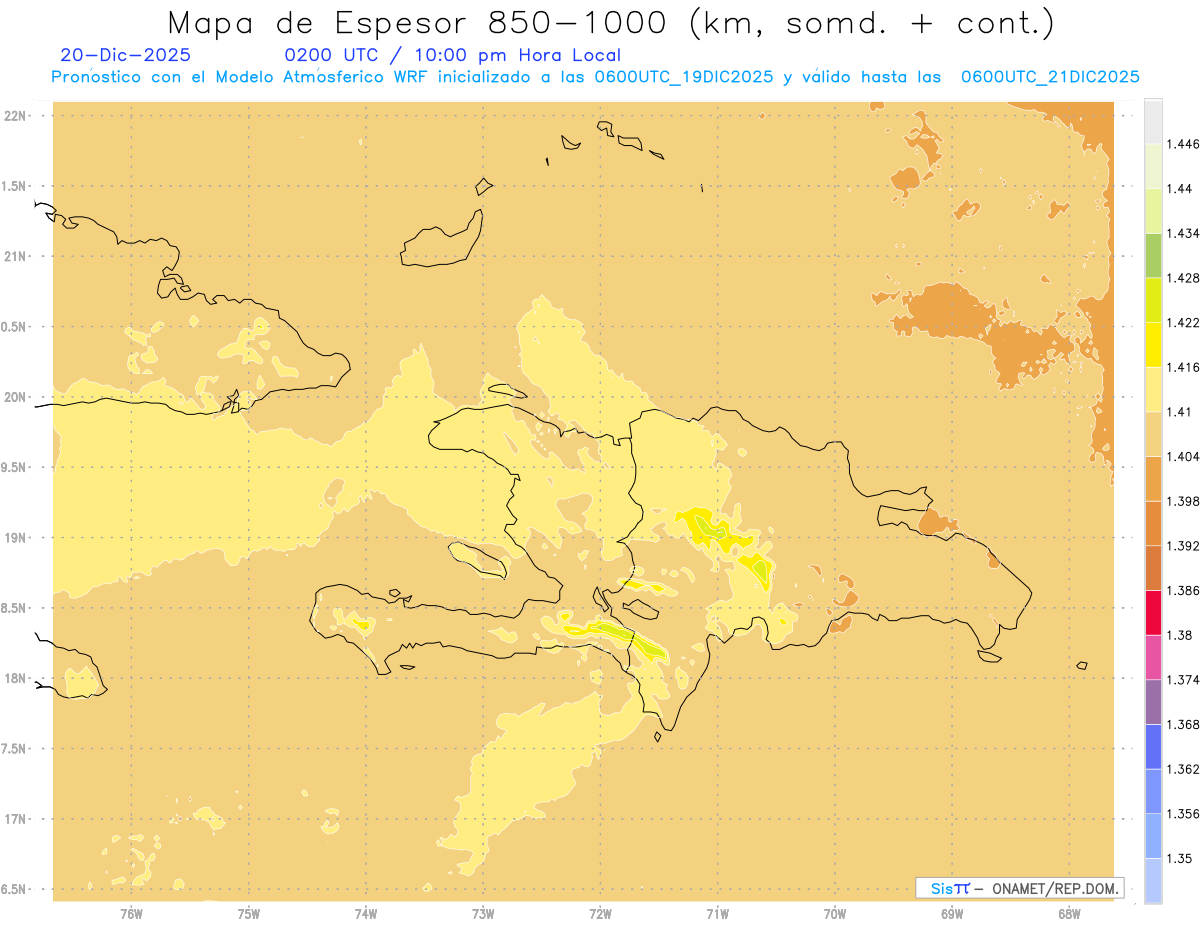Pick the red swatch between 1.38 and 1.386
Image resolution: width=1200 pixels, height=927 pixels.
[x=1153, y=612]
